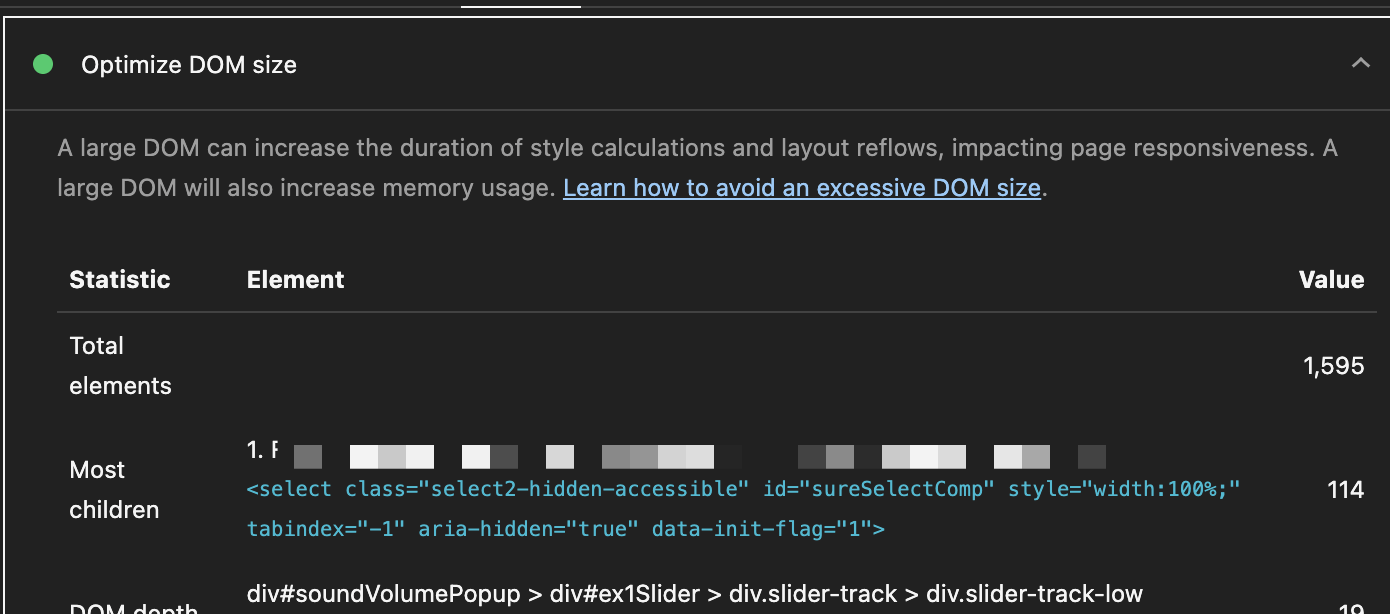The width and height of the screenshot is (1390, 614).
Task: Select the Element column header
Action: [x=295, y=280]
